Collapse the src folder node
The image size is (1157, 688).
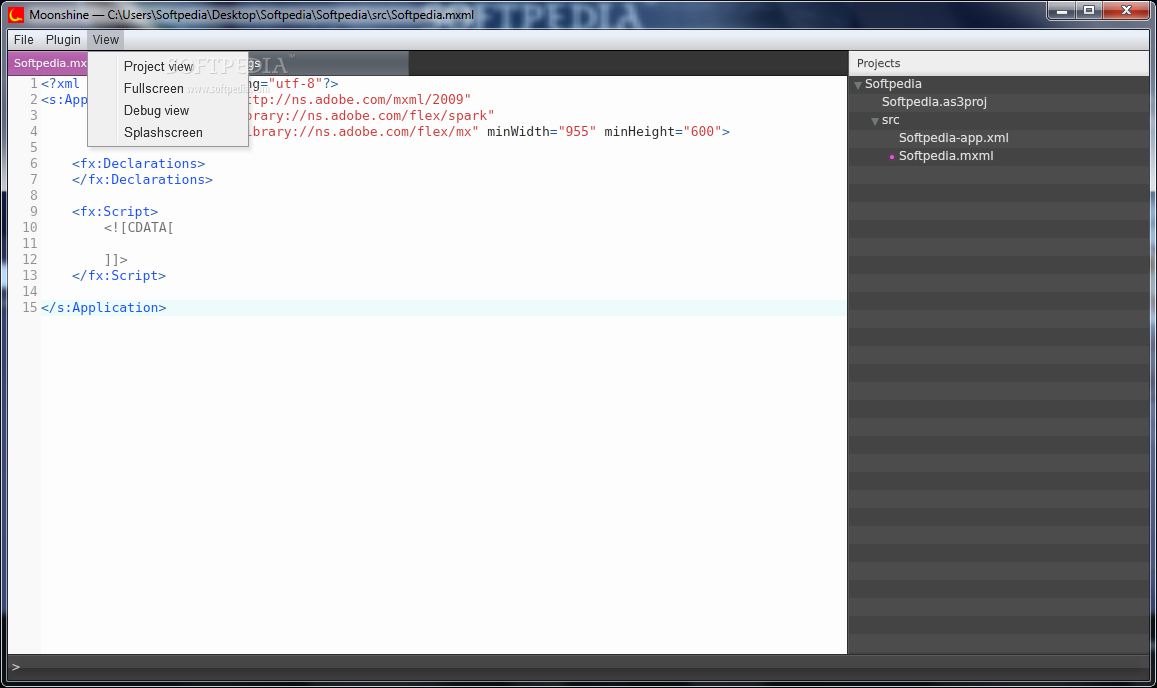pyautogui.click(x=875, y=121)
